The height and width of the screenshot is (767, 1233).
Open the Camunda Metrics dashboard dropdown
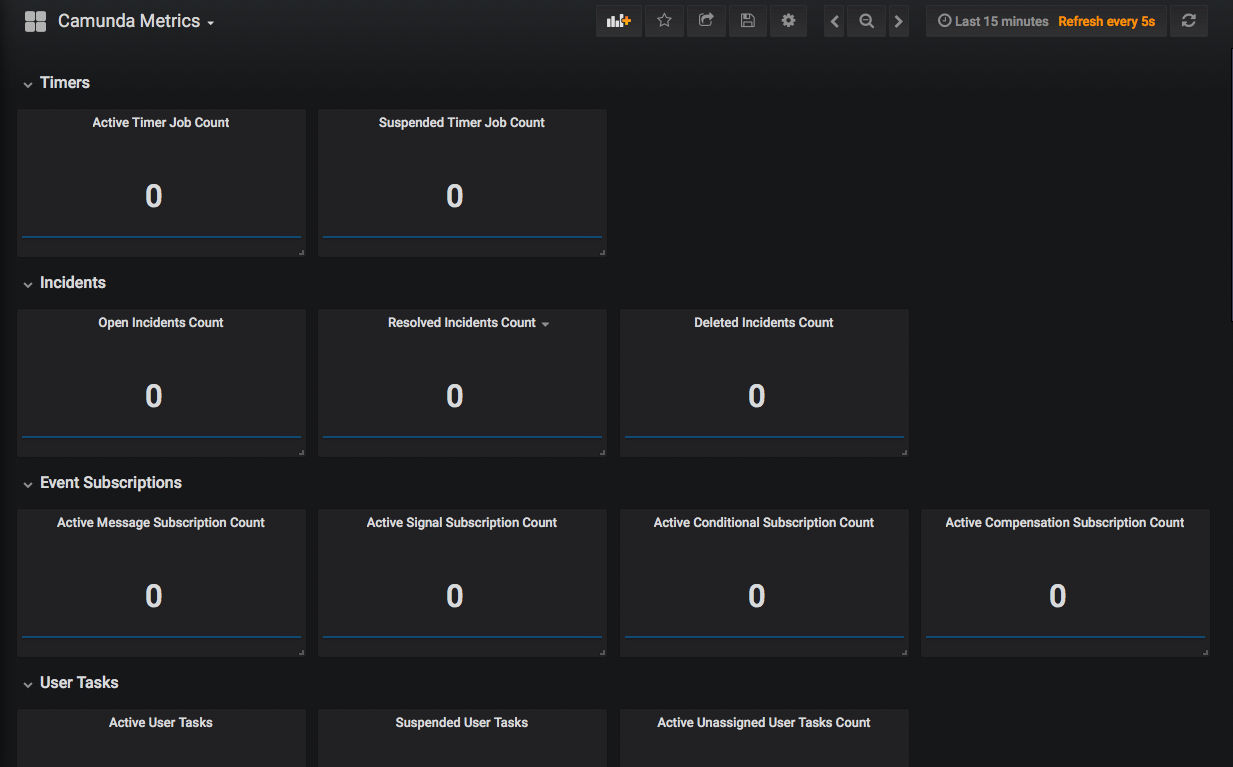coord(136,21)
